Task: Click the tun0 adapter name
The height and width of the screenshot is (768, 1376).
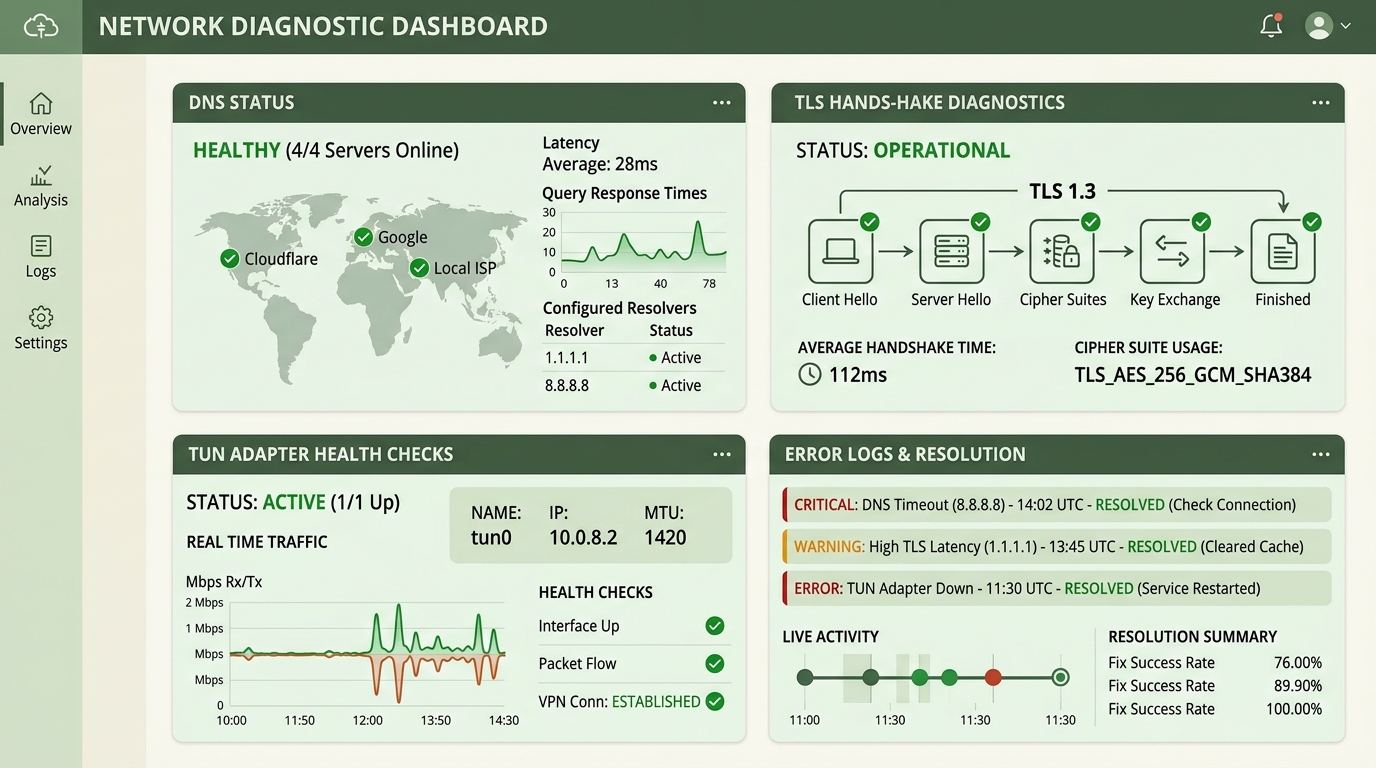Action: (491, 537)
